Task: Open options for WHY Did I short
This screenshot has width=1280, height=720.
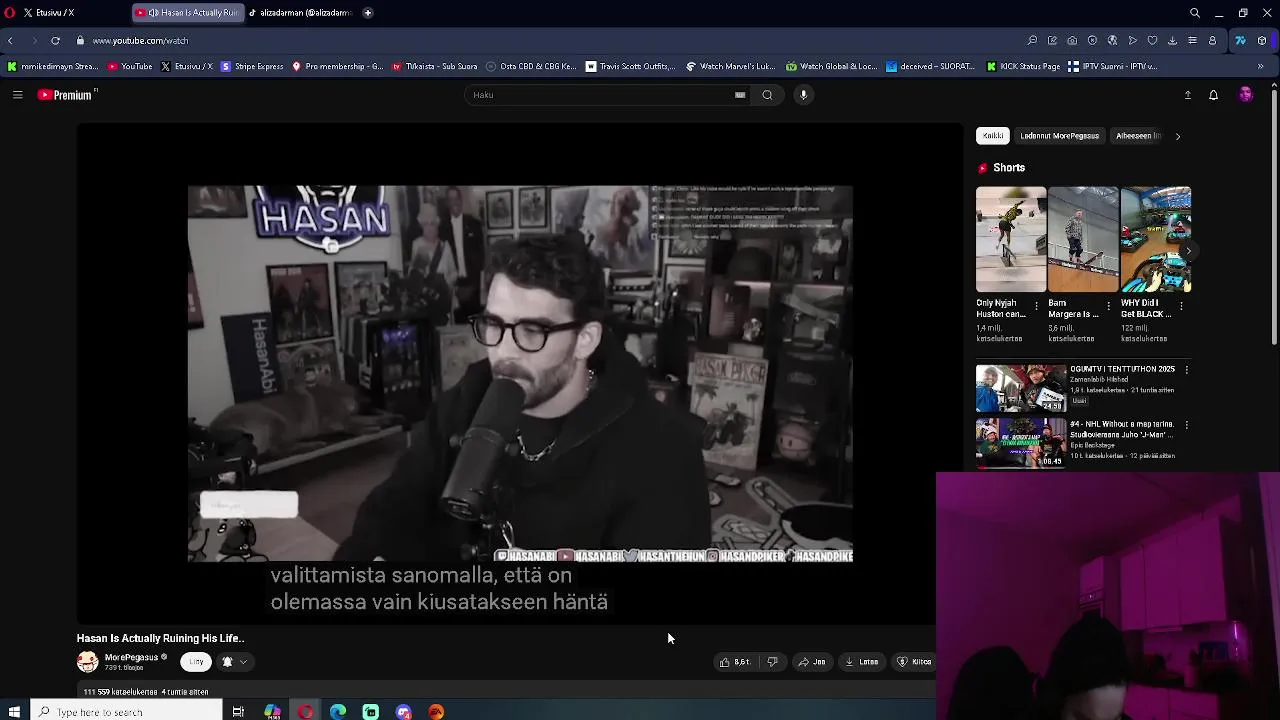Action: tap(1181, 306)
